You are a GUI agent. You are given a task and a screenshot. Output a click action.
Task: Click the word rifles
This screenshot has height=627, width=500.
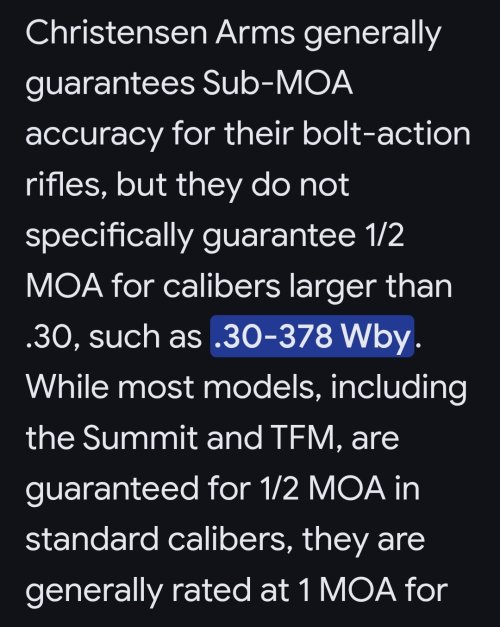(65, 184)
